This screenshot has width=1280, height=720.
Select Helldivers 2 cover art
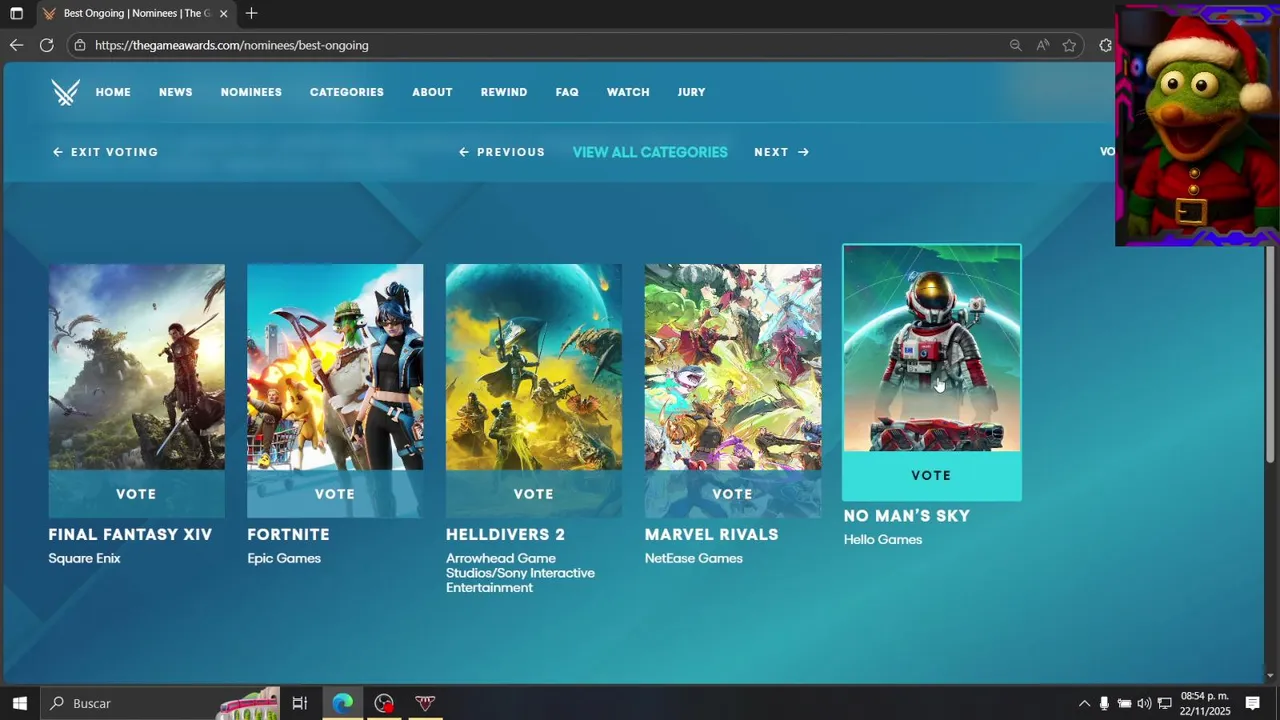pyautogui.click(x=533, y=367)
